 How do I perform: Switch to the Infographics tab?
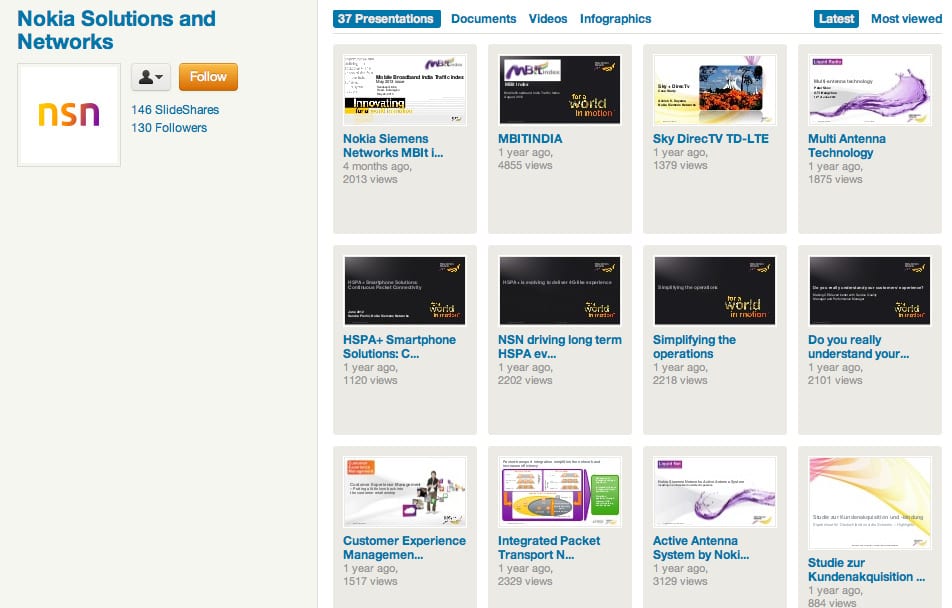pos(615,19)
